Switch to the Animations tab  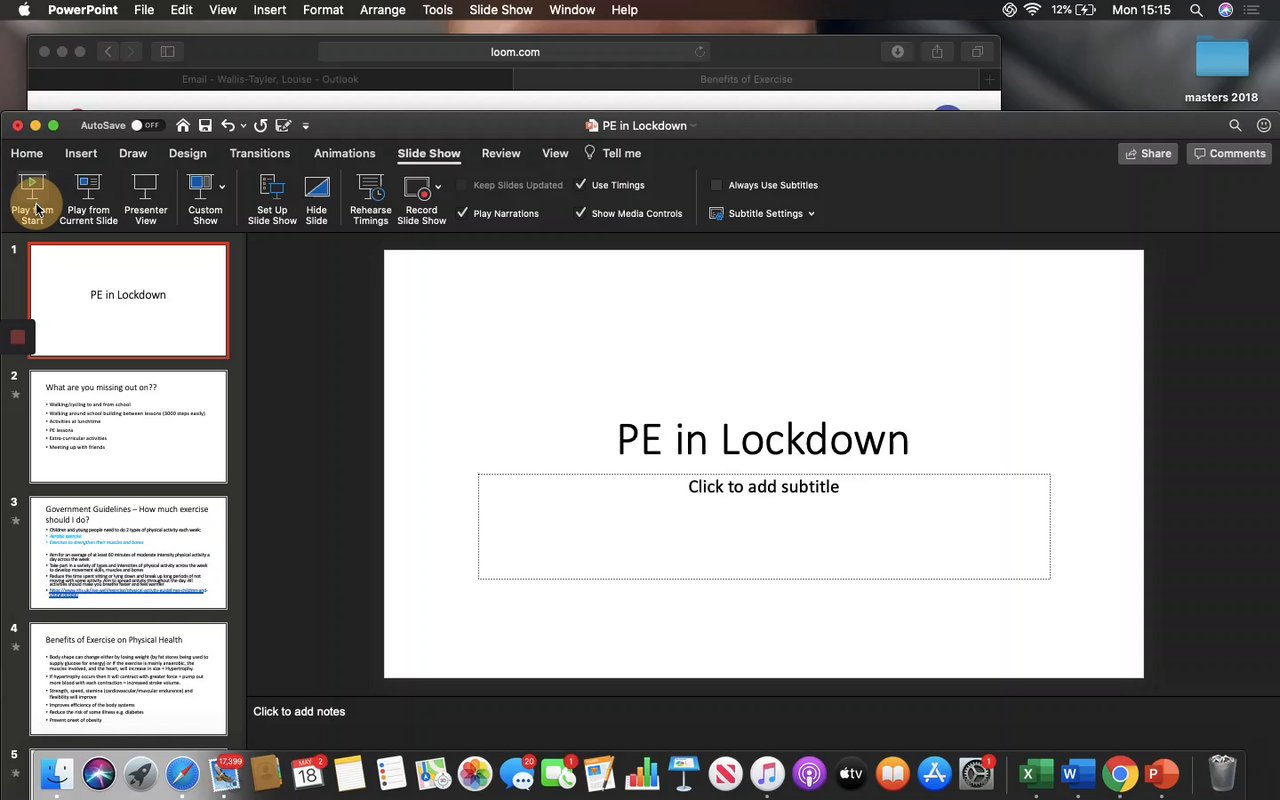tap(344, 153)
